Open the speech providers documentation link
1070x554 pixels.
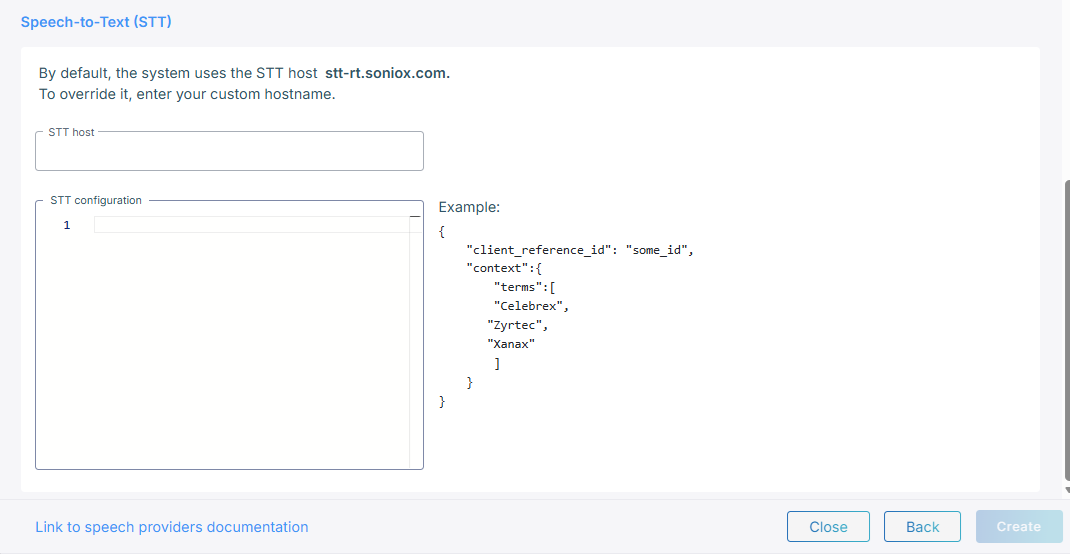[x=172, y=527]
